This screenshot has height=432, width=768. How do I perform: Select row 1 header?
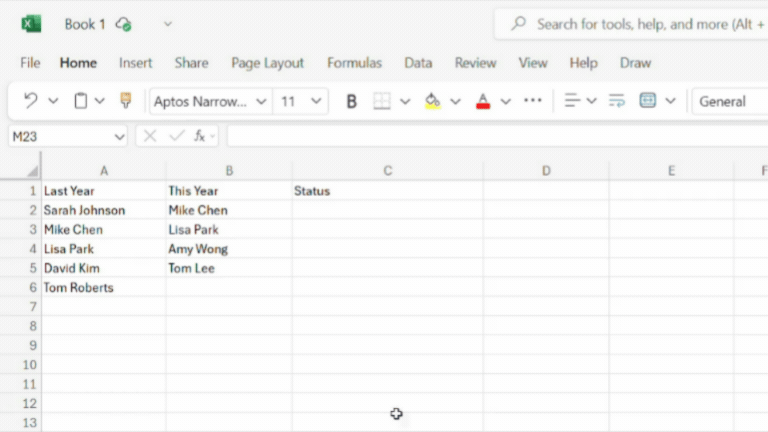coord(21,191)
